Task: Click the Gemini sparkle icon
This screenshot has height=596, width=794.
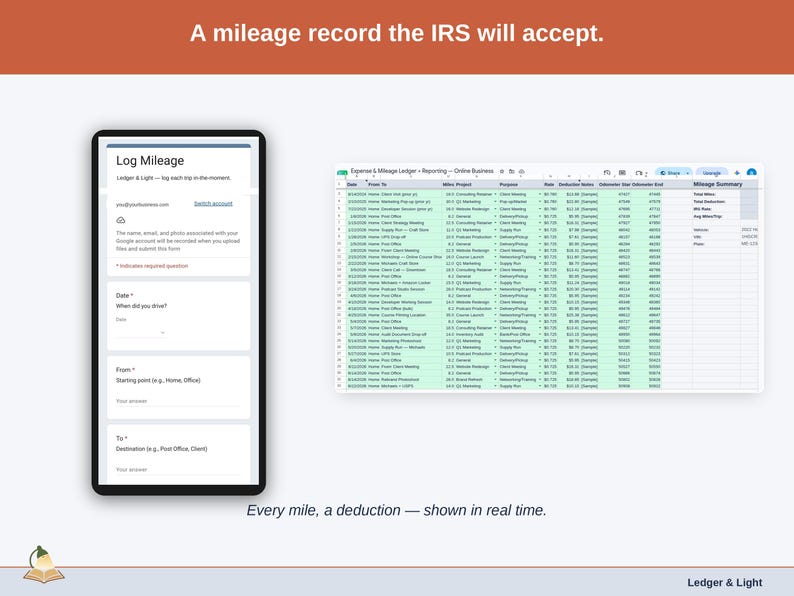Action: [737, 173]
